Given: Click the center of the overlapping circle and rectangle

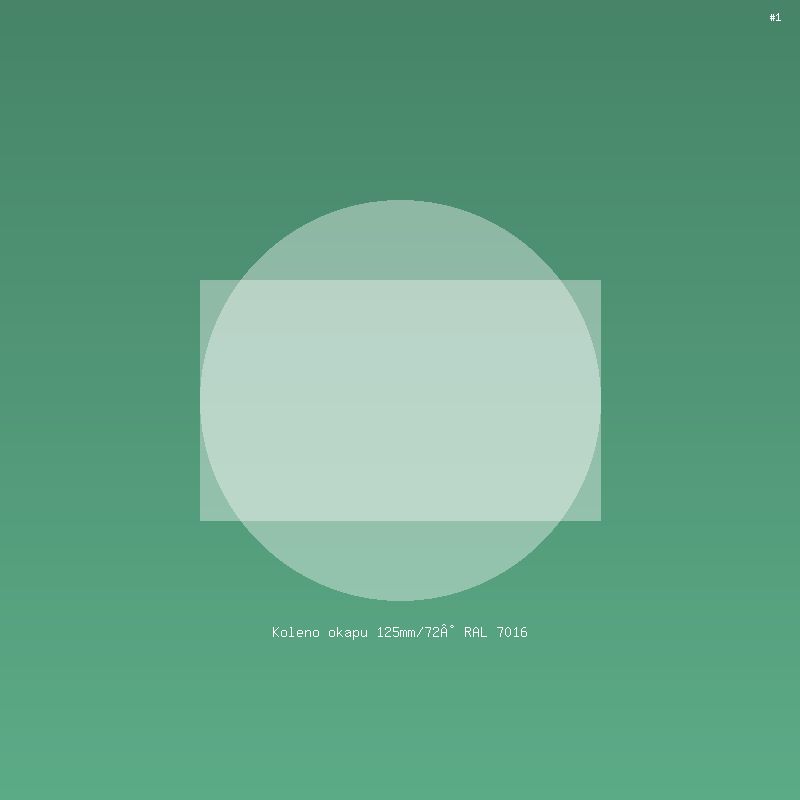Looking at the screenshot, I should (400, 400).
